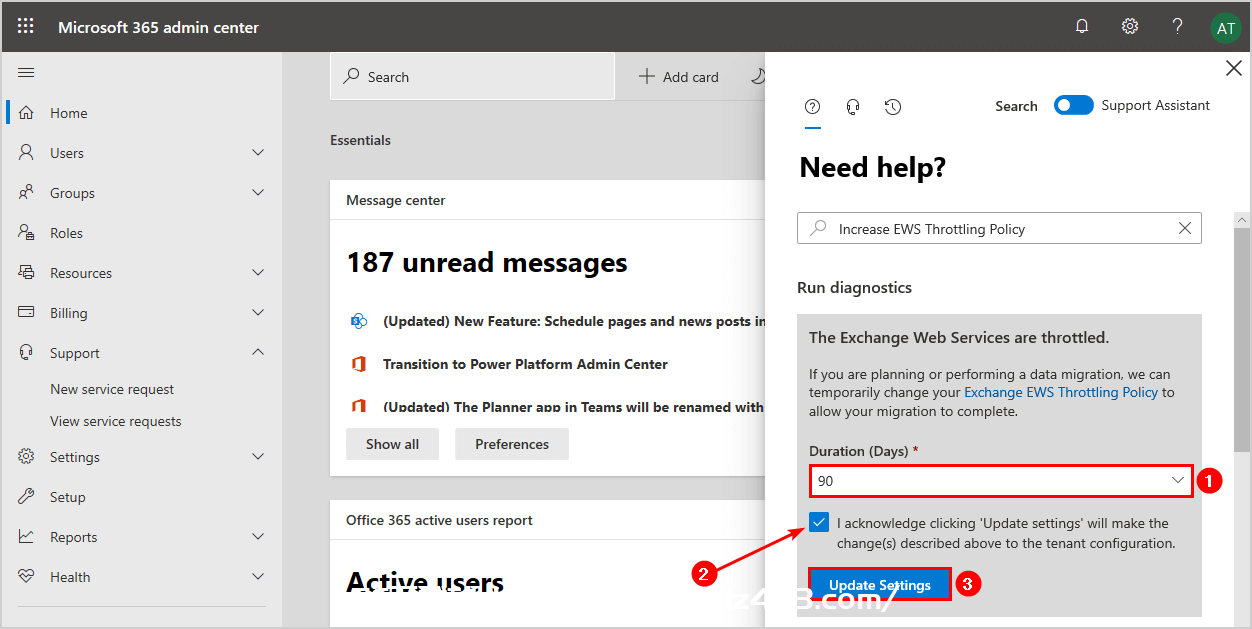Open the history clock tab in help pane
The height and width of the screenshot is (629, 1252).
tap(893, 107)
